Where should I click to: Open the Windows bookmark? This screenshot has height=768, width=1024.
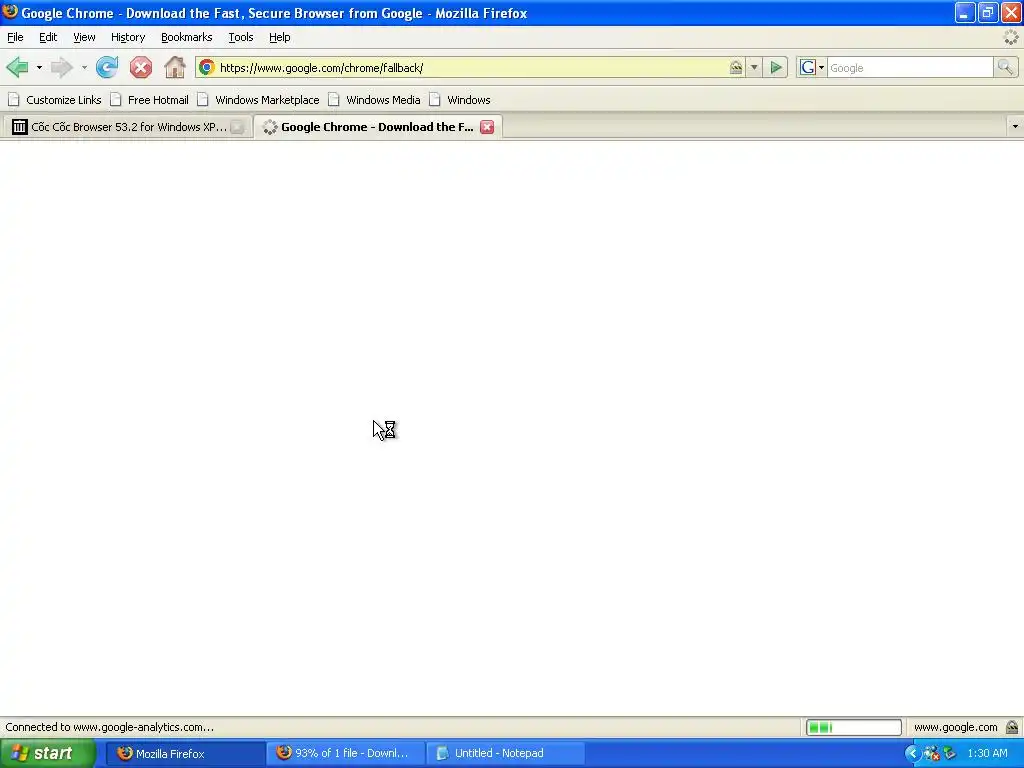(460, 100)
